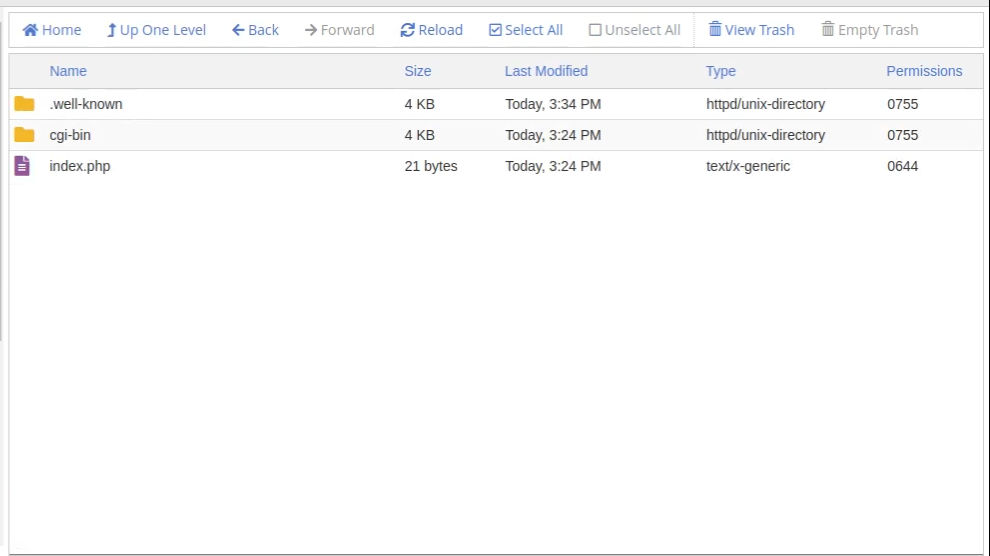The image size is (990, 556).
Task: Click cgi-bin httpd/unix-directory type
Action: (765, 135)
